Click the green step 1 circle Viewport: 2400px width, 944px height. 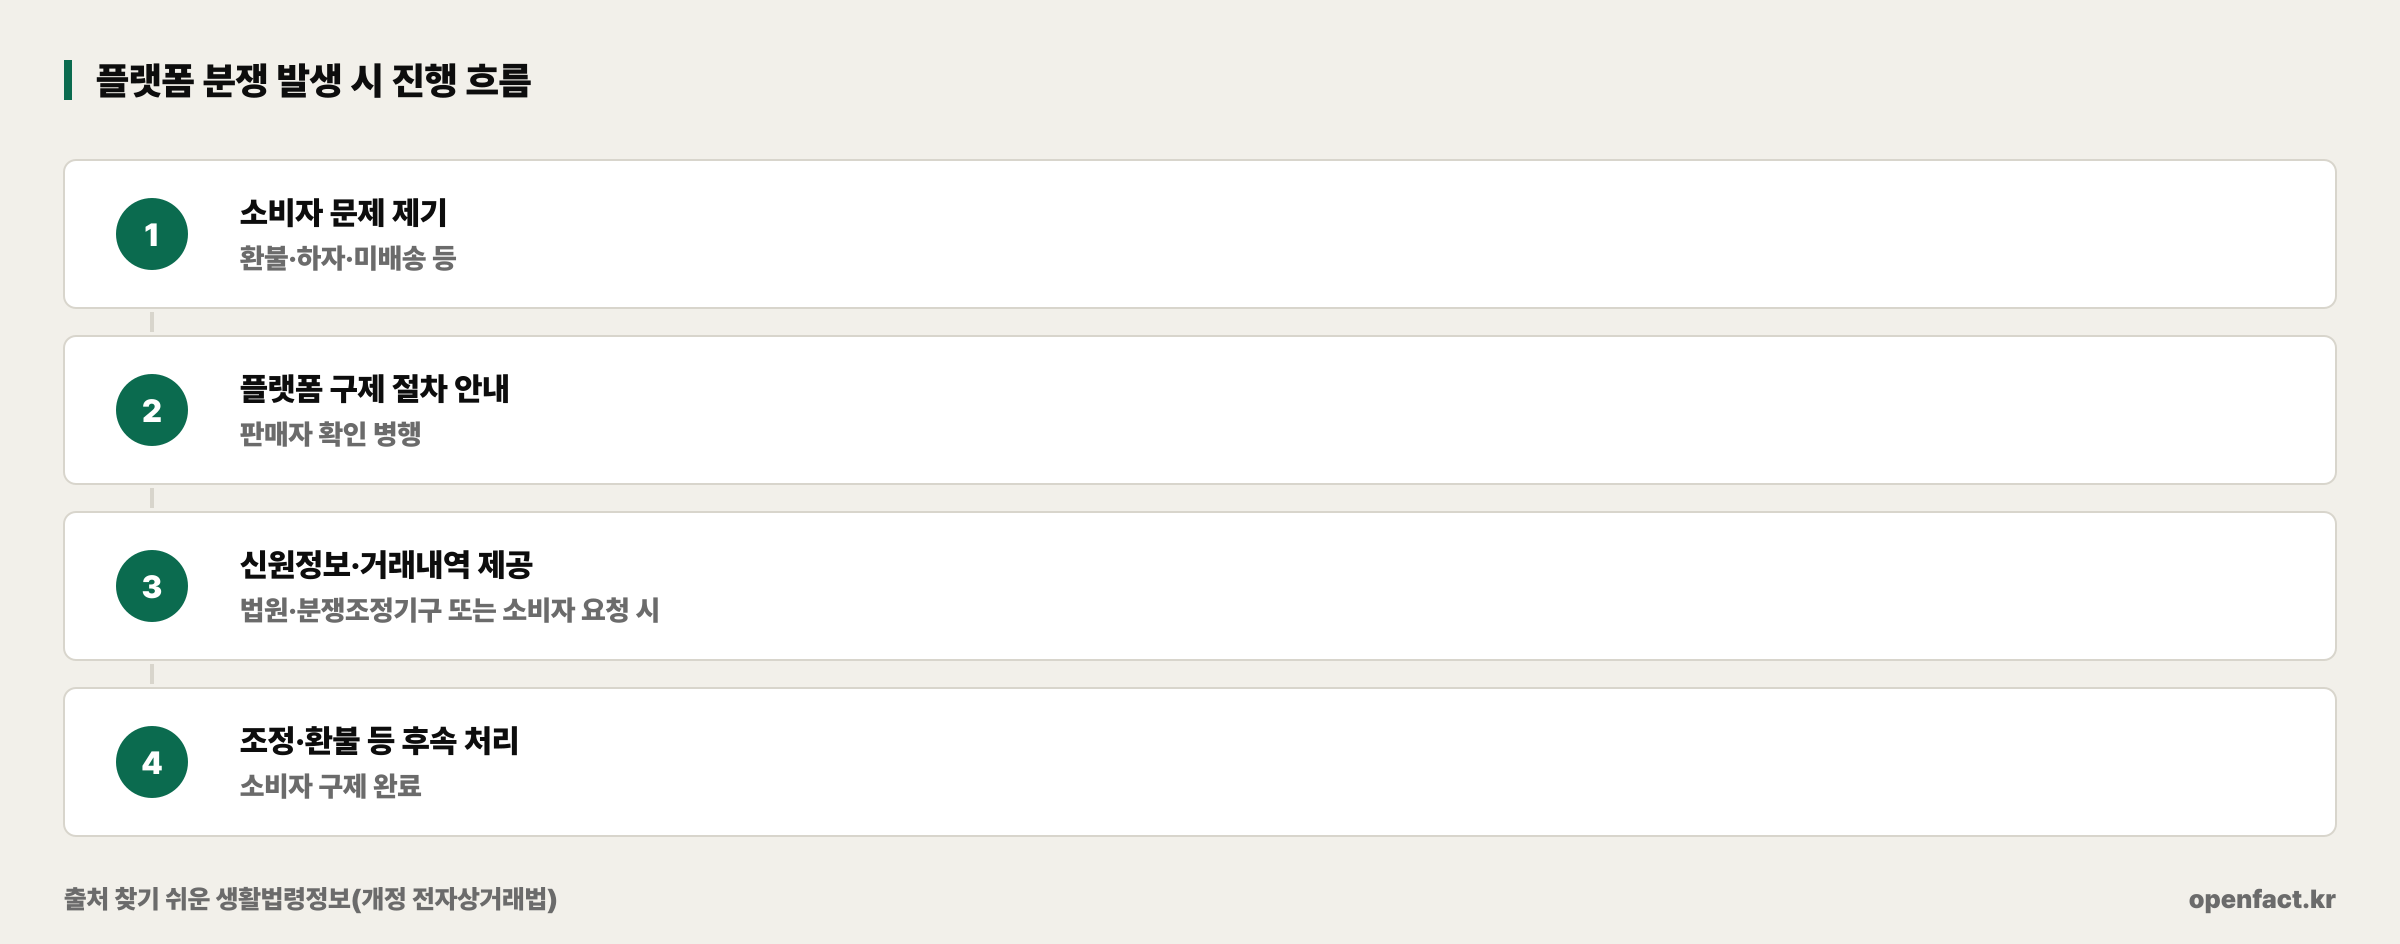(152, 234)
